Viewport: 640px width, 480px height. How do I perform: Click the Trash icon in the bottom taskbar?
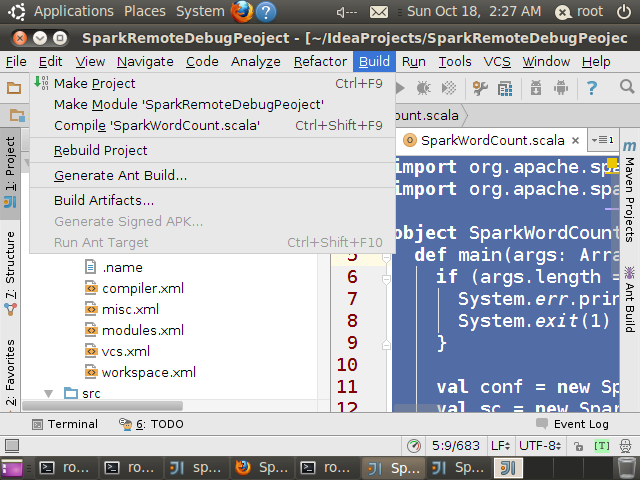[x=626, y=468]
